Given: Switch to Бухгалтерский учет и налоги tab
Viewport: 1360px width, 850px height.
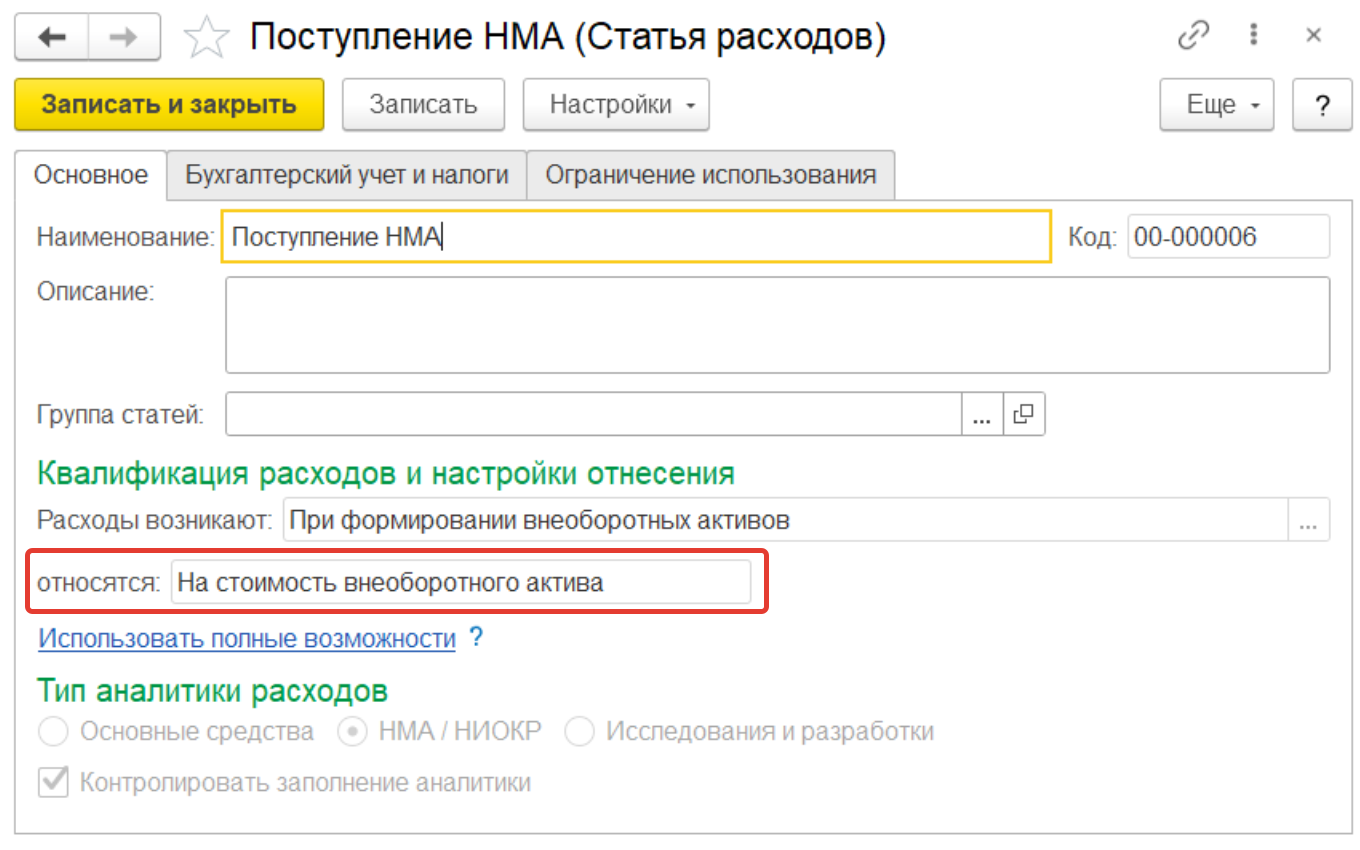Looking at the screenshot, I should [347, 175].
